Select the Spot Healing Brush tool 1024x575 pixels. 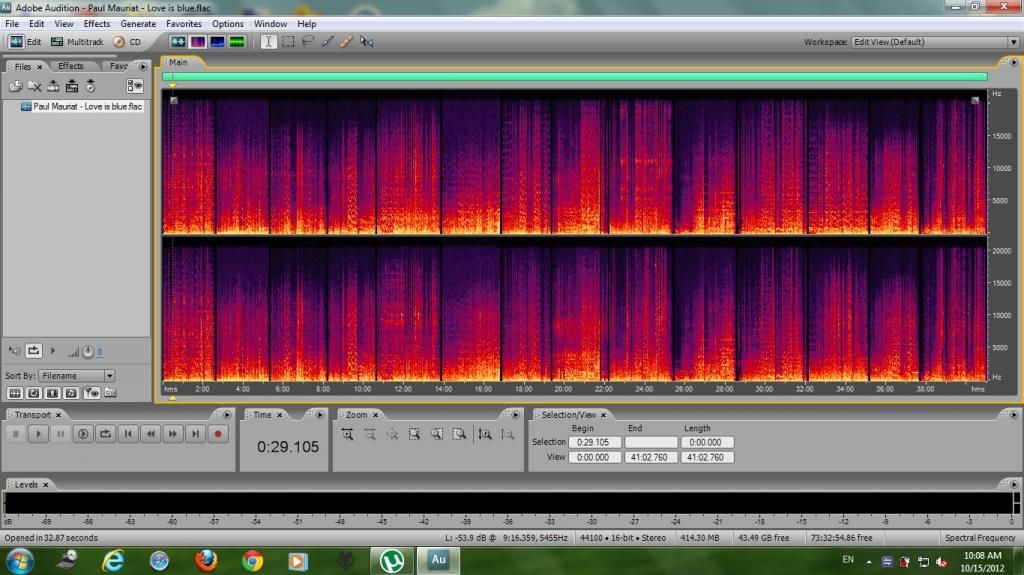coord(346,42)
